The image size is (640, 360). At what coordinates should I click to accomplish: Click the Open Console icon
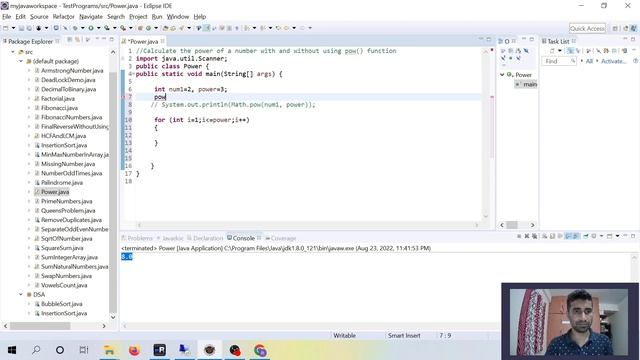click(x=610, y=236)
